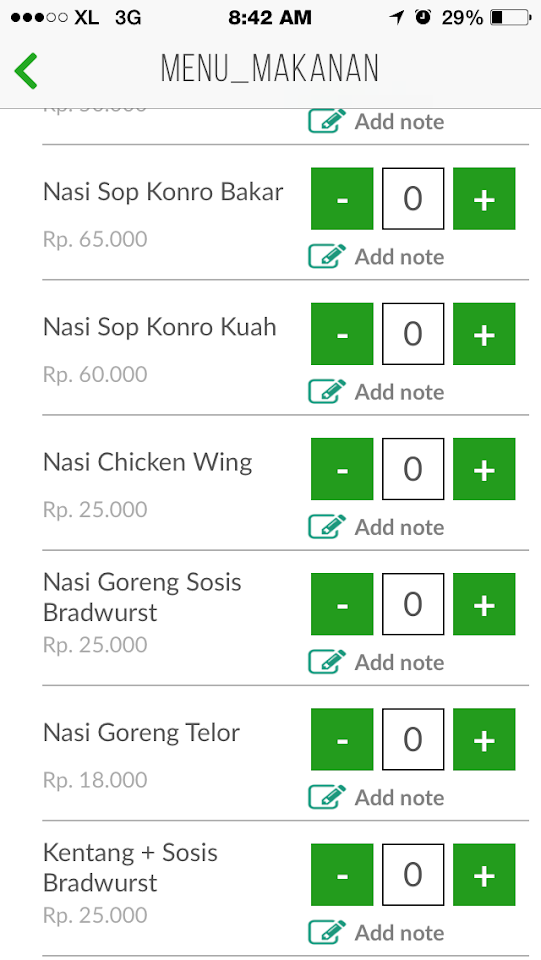
Task: Add one Nasi Goreng Sosis Bradwurst
Action: [x=484, y=605]
